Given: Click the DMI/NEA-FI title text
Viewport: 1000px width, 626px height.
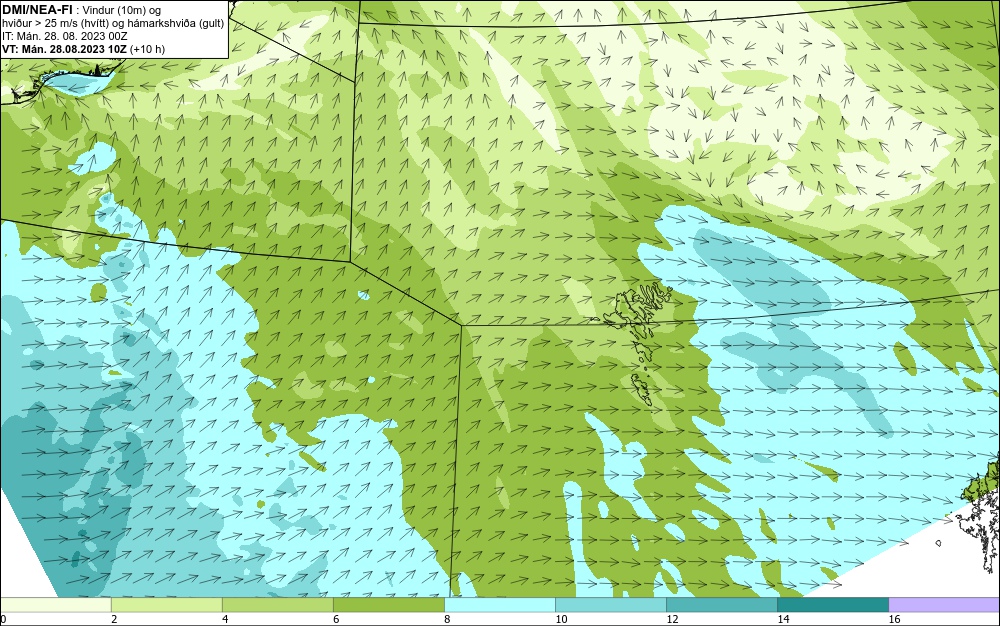Looking at the screenshot, I should click(x=37, y=10).
